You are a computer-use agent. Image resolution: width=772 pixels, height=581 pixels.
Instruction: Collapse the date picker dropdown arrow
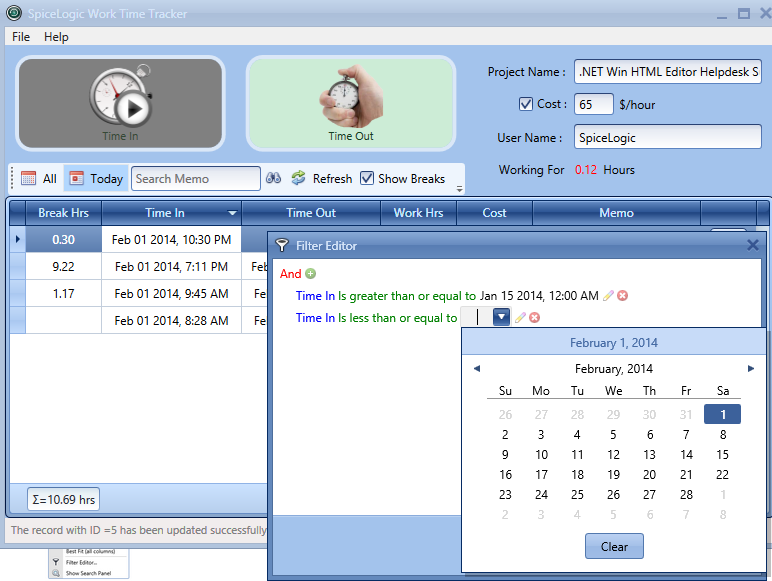coord(501,317)
